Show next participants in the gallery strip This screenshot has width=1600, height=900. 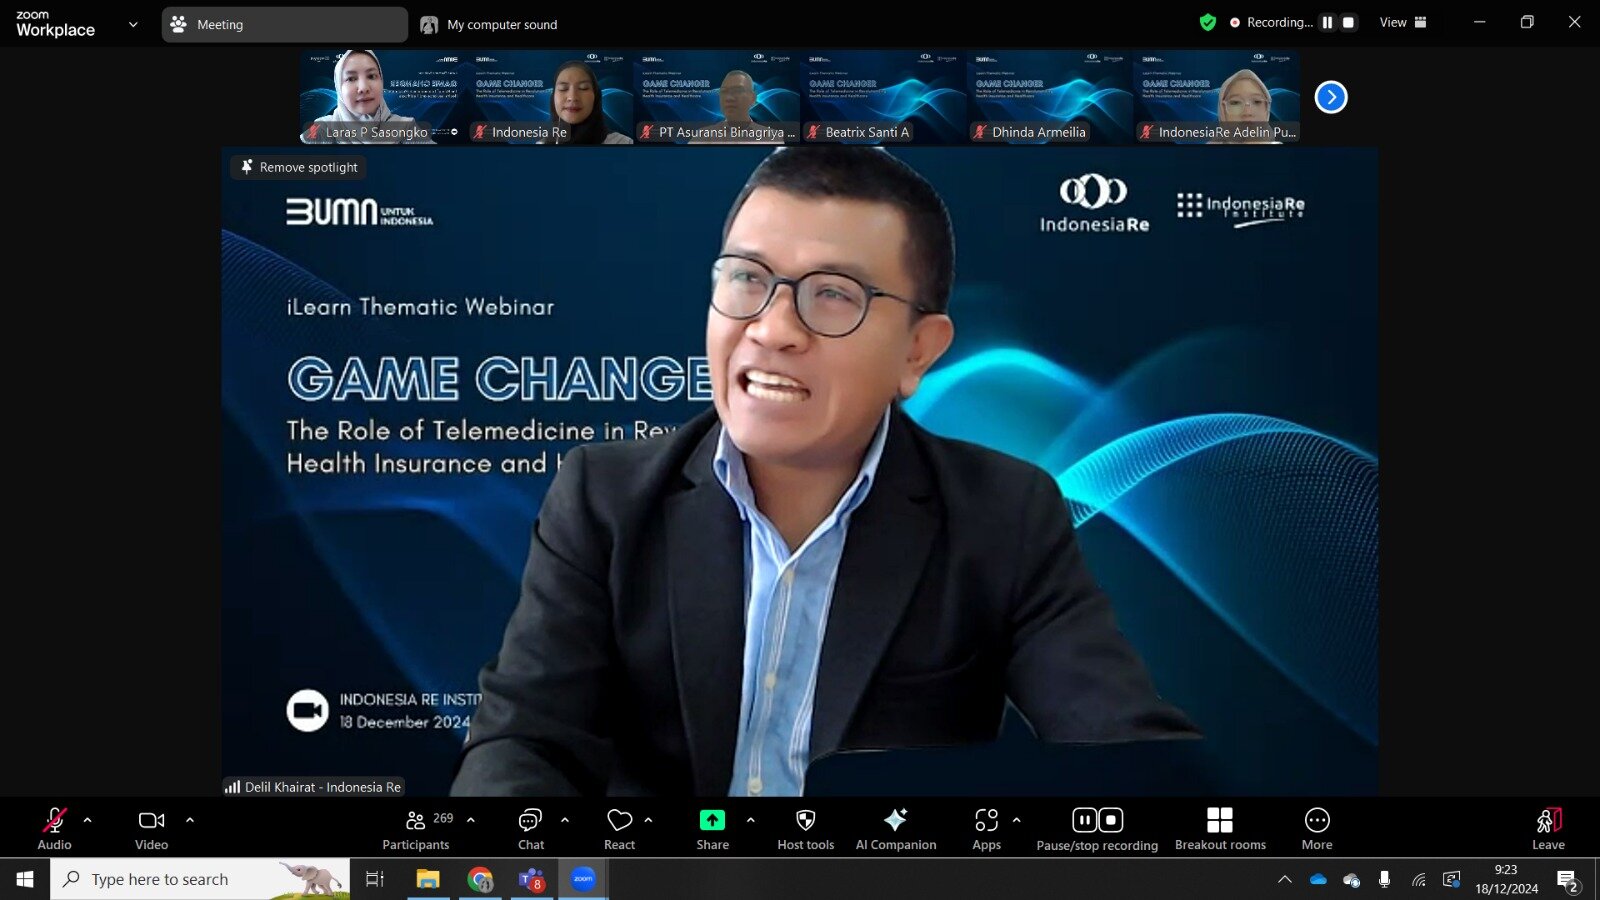coord(1331,97)
